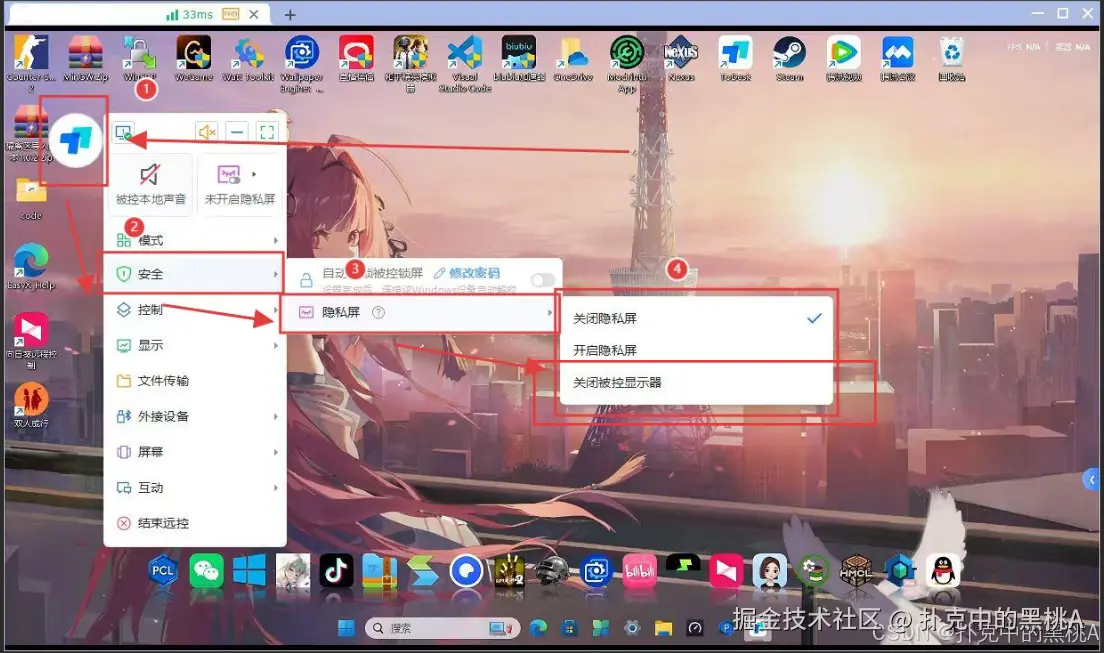Expand the arrow on the 模式 row

(x=275, y=240)
